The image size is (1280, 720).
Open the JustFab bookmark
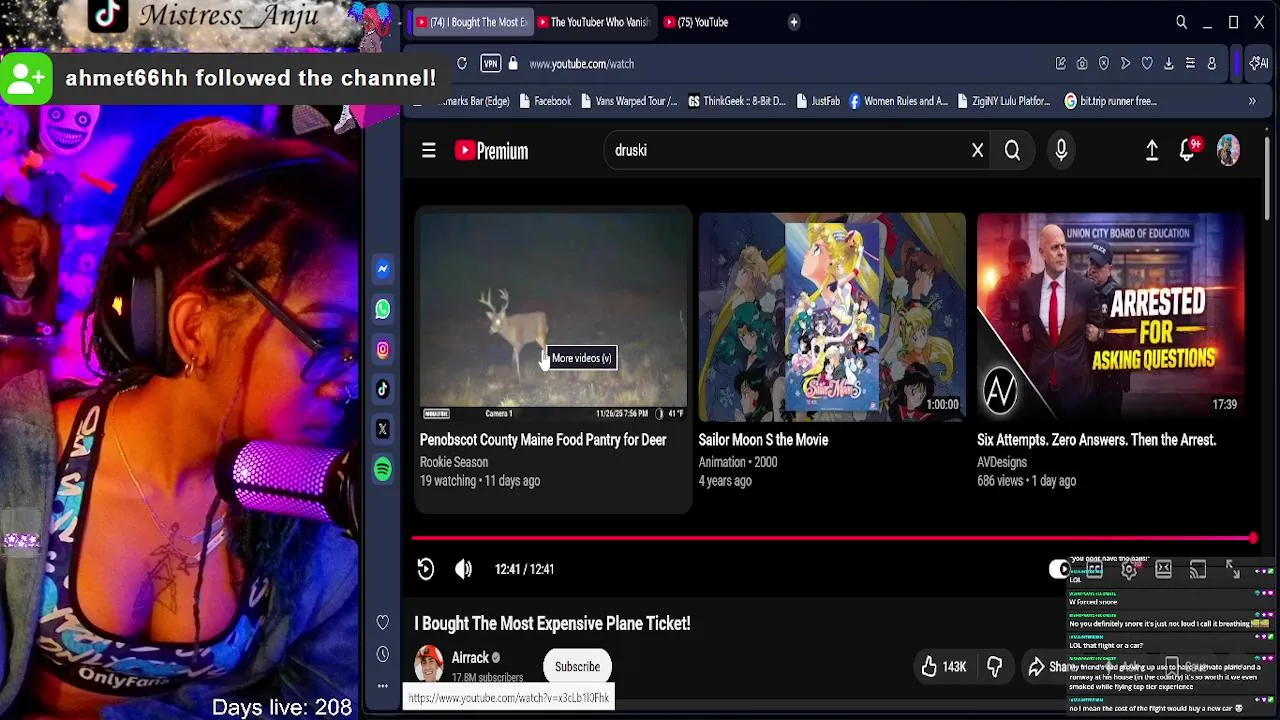pos(818,101)
